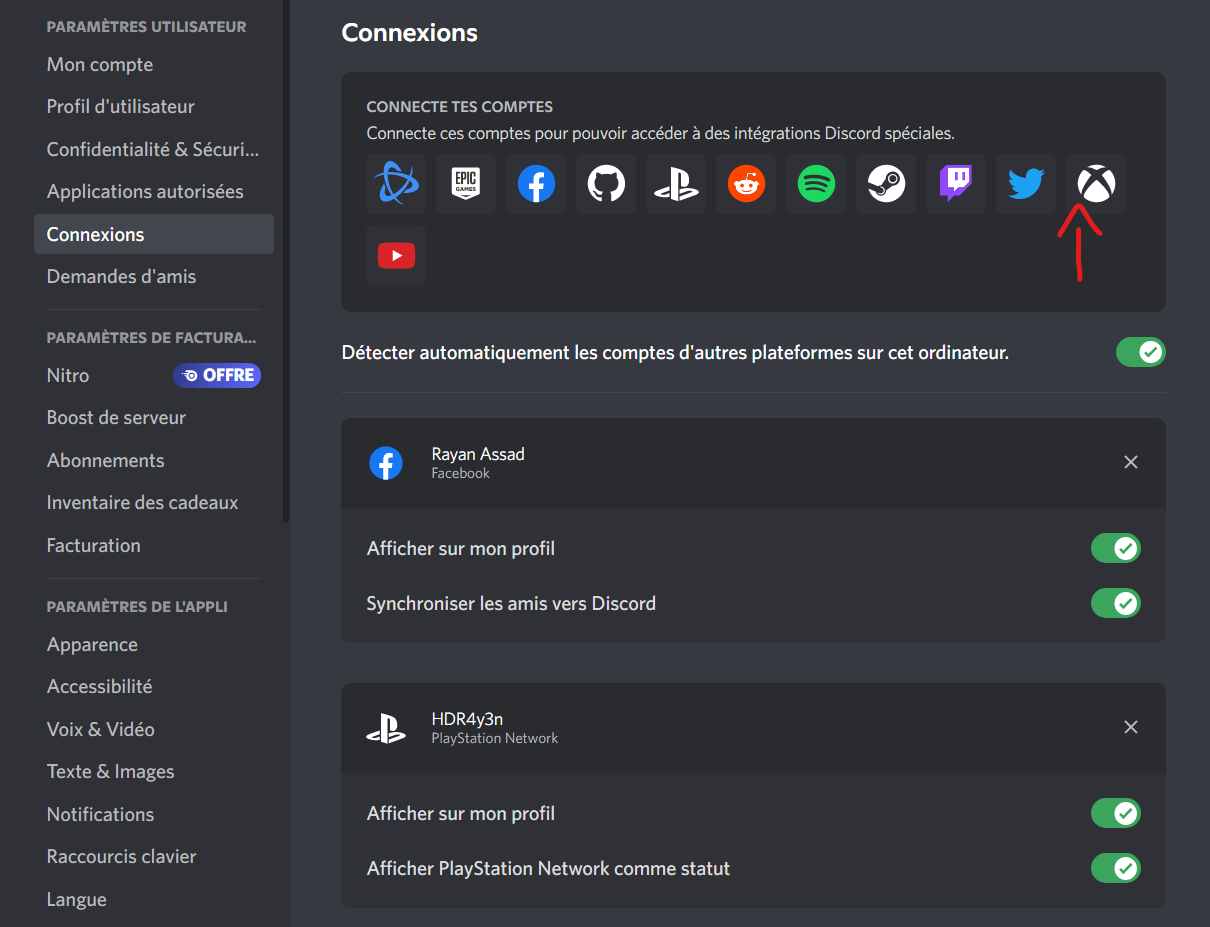The width and height of the screenshot is (1210, 927).
Task: Open 'Voix & Vidéo' settings
Action: tap(154, 730)
